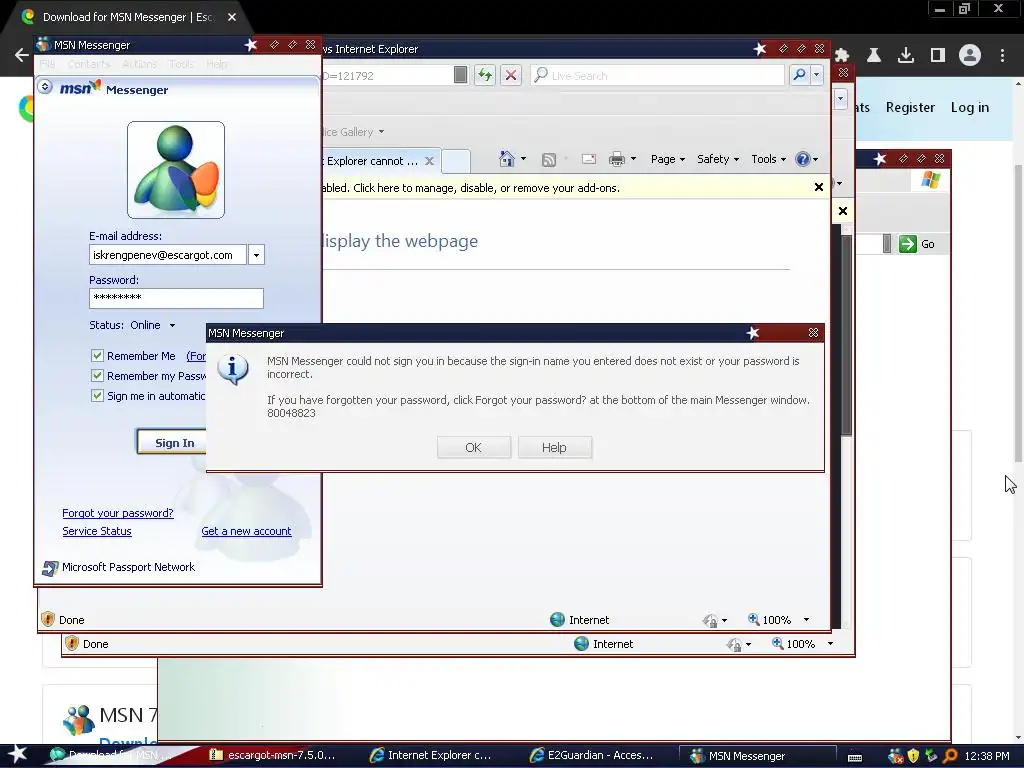The height and width of the screenshot is (768, 1024).
Task: Click the browser Downloads arrow icon
Action: (905, 56)
